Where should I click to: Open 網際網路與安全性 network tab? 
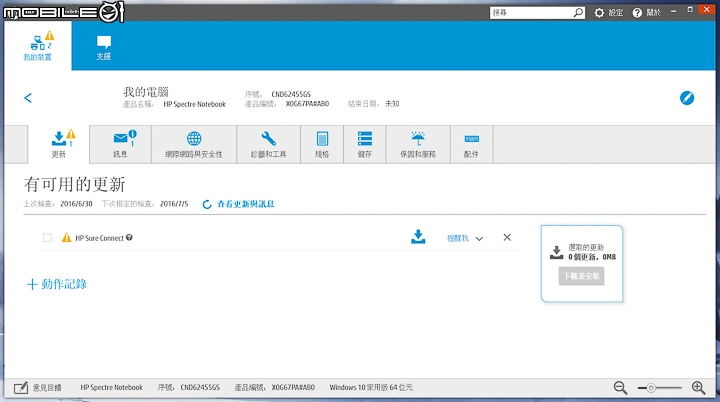[x=194, y=144]
